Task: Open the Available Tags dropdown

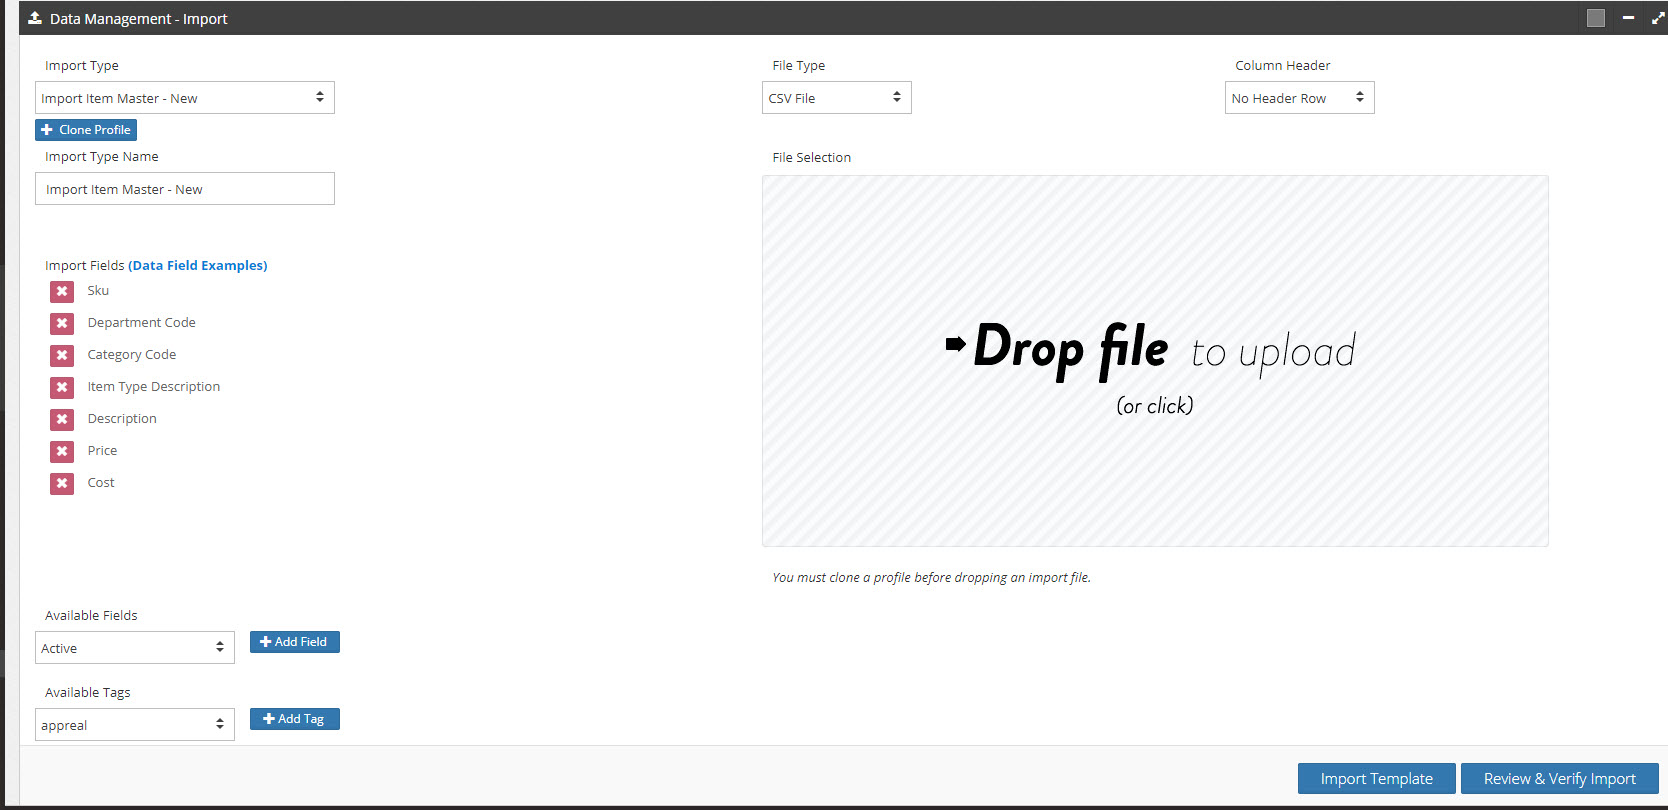Action: [x=135, y=725]
